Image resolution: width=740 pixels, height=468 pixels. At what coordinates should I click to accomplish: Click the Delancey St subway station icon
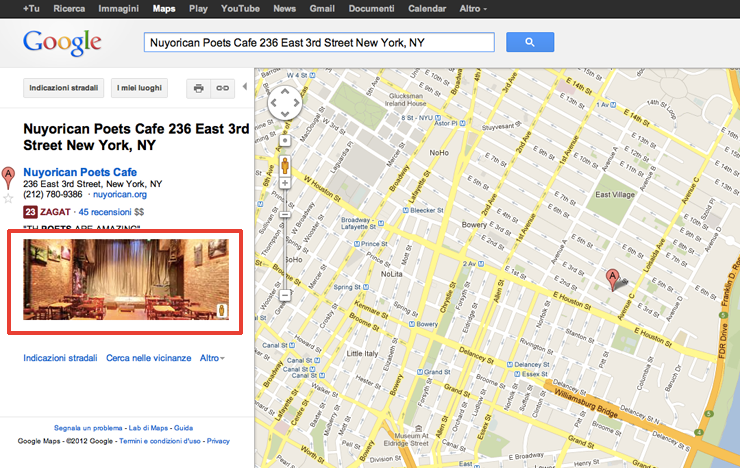pyautogui.click(x=510, y=364)
